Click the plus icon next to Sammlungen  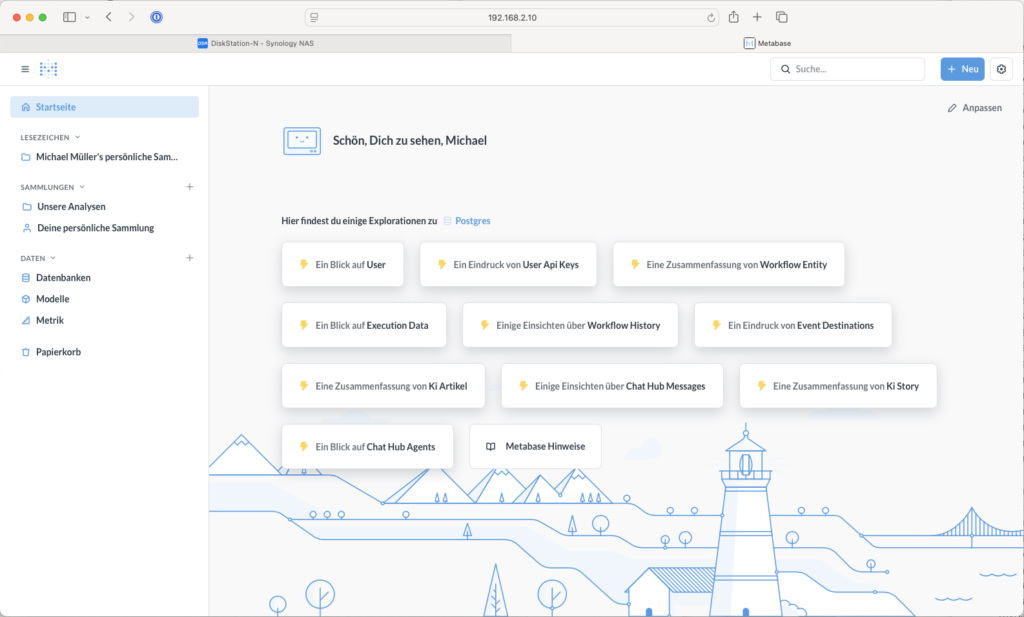click(190, 187)
